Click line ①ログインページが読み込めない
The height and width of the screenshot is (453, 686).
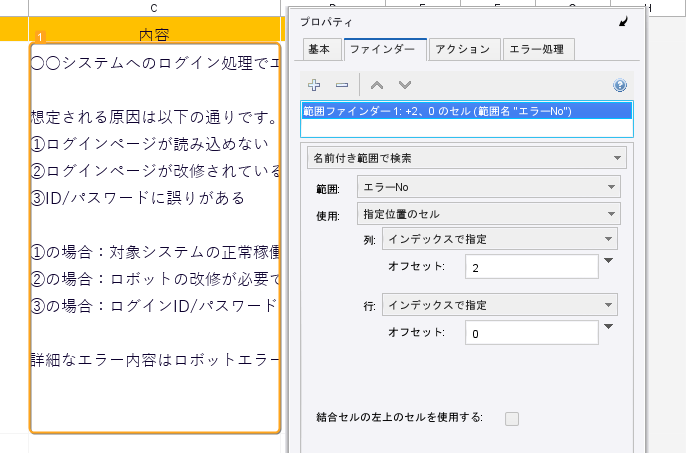[x=150, y=144]
